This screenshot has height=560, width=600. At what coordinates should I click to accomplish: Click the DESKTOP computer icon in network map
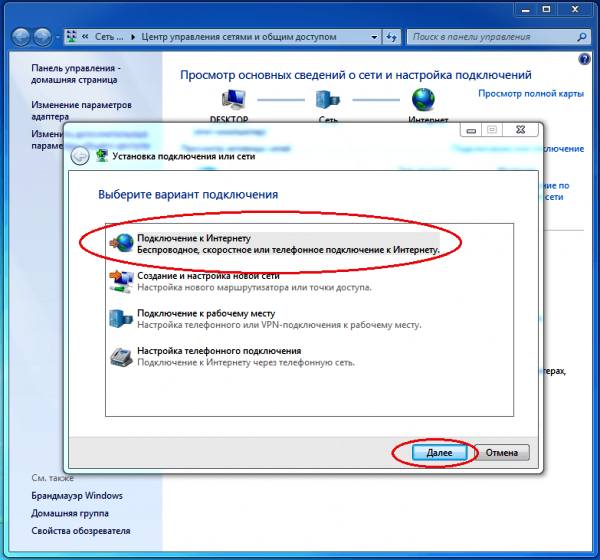[x=233, y=100]
